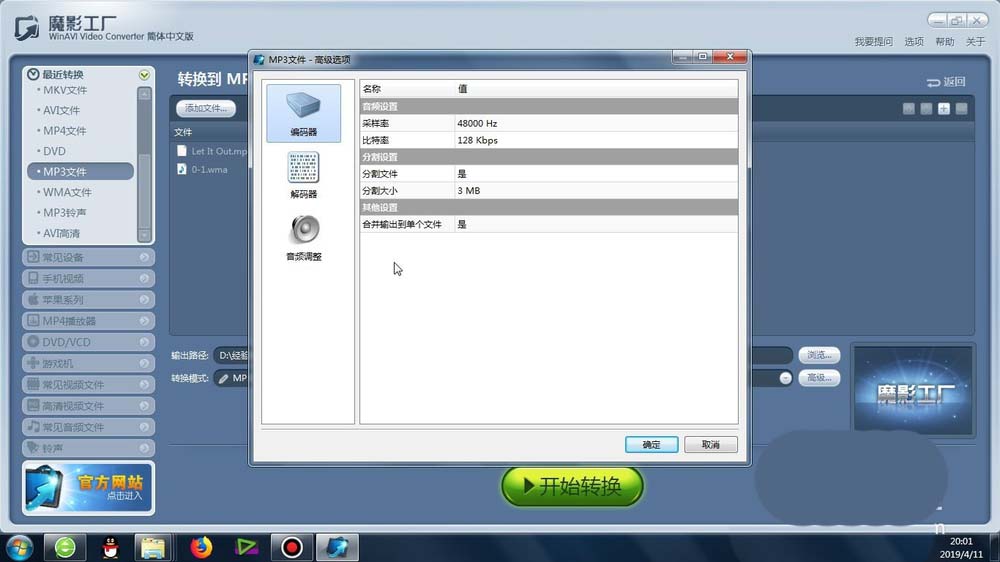Click the 魔影工厂 preview thumbnail
This screenshot has width=1000, height=562.
pyautogui.click(x=913, y=392)
